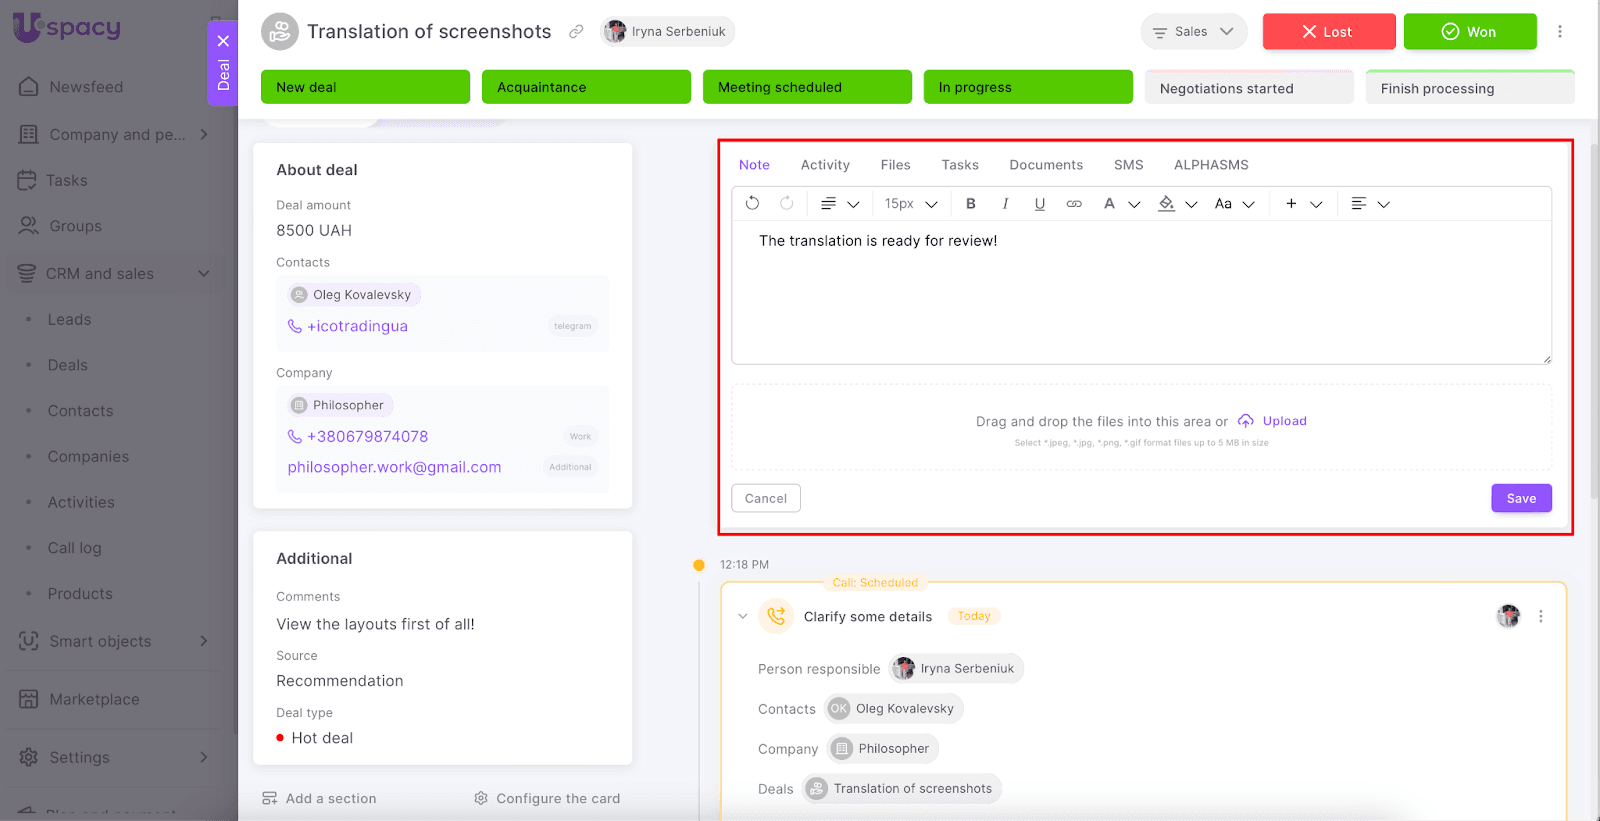1600x821 pixels.
Task: Toggle italic text formatting
Action: tap(1005, 204)
